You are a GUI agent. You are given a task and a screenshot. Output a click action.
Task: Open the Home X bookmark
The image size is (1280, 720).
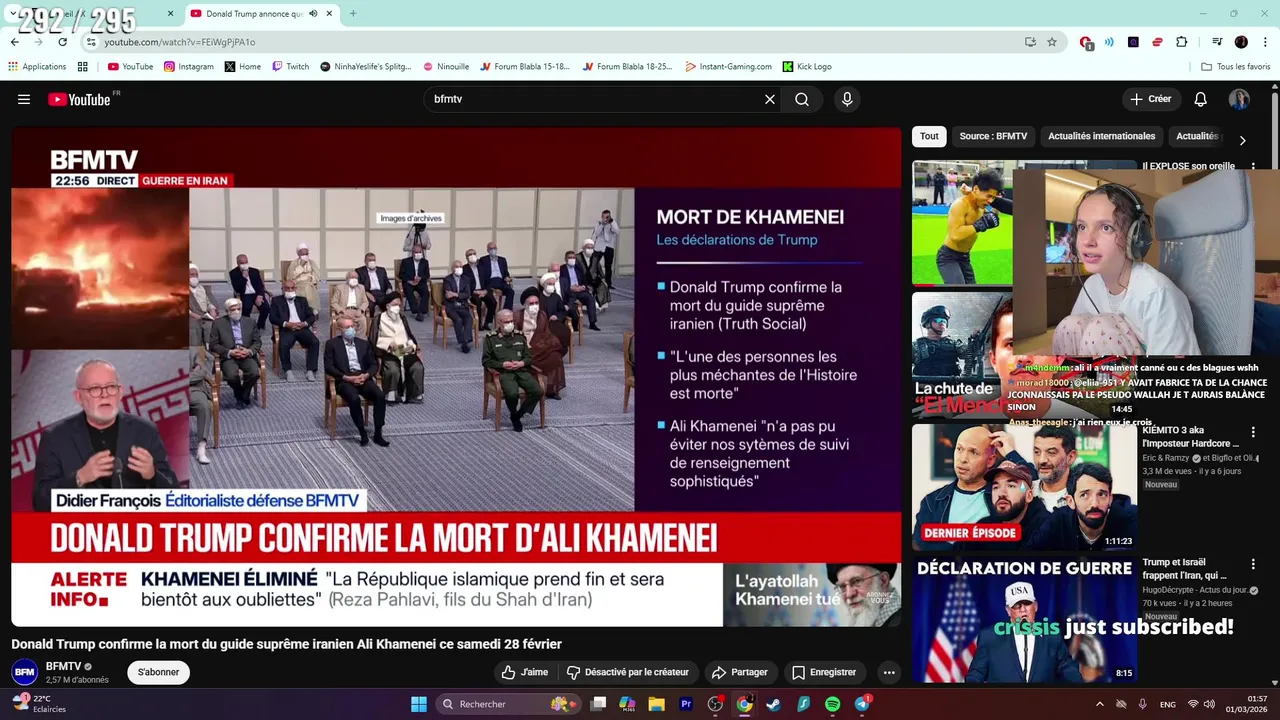point(243,67)
